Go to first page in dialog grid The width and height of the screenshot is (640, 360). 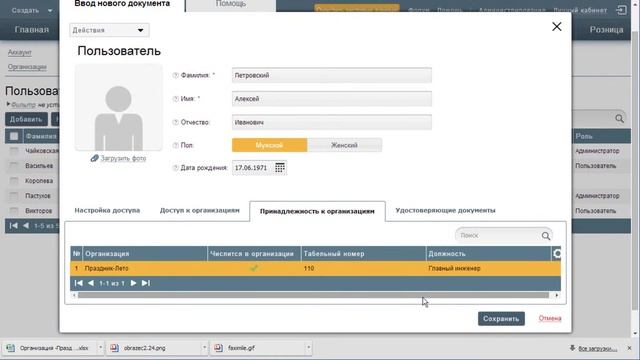pyautogui.click(x=79, y=283)
